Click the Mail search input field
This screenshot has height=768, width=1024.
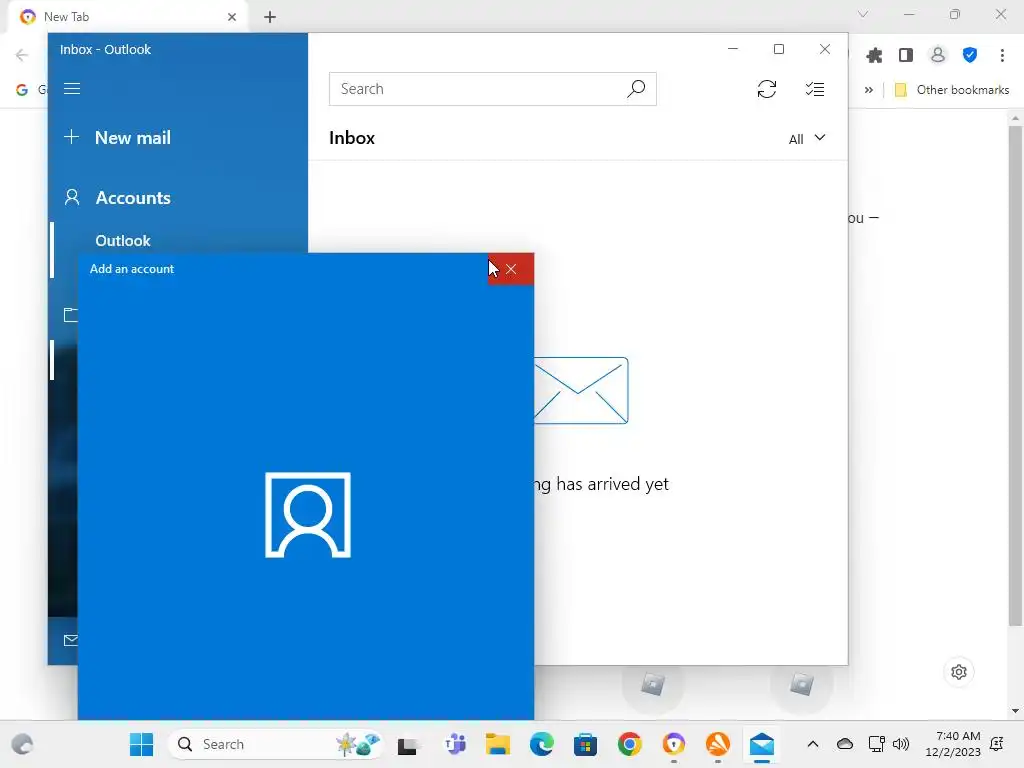pos(492,89)
